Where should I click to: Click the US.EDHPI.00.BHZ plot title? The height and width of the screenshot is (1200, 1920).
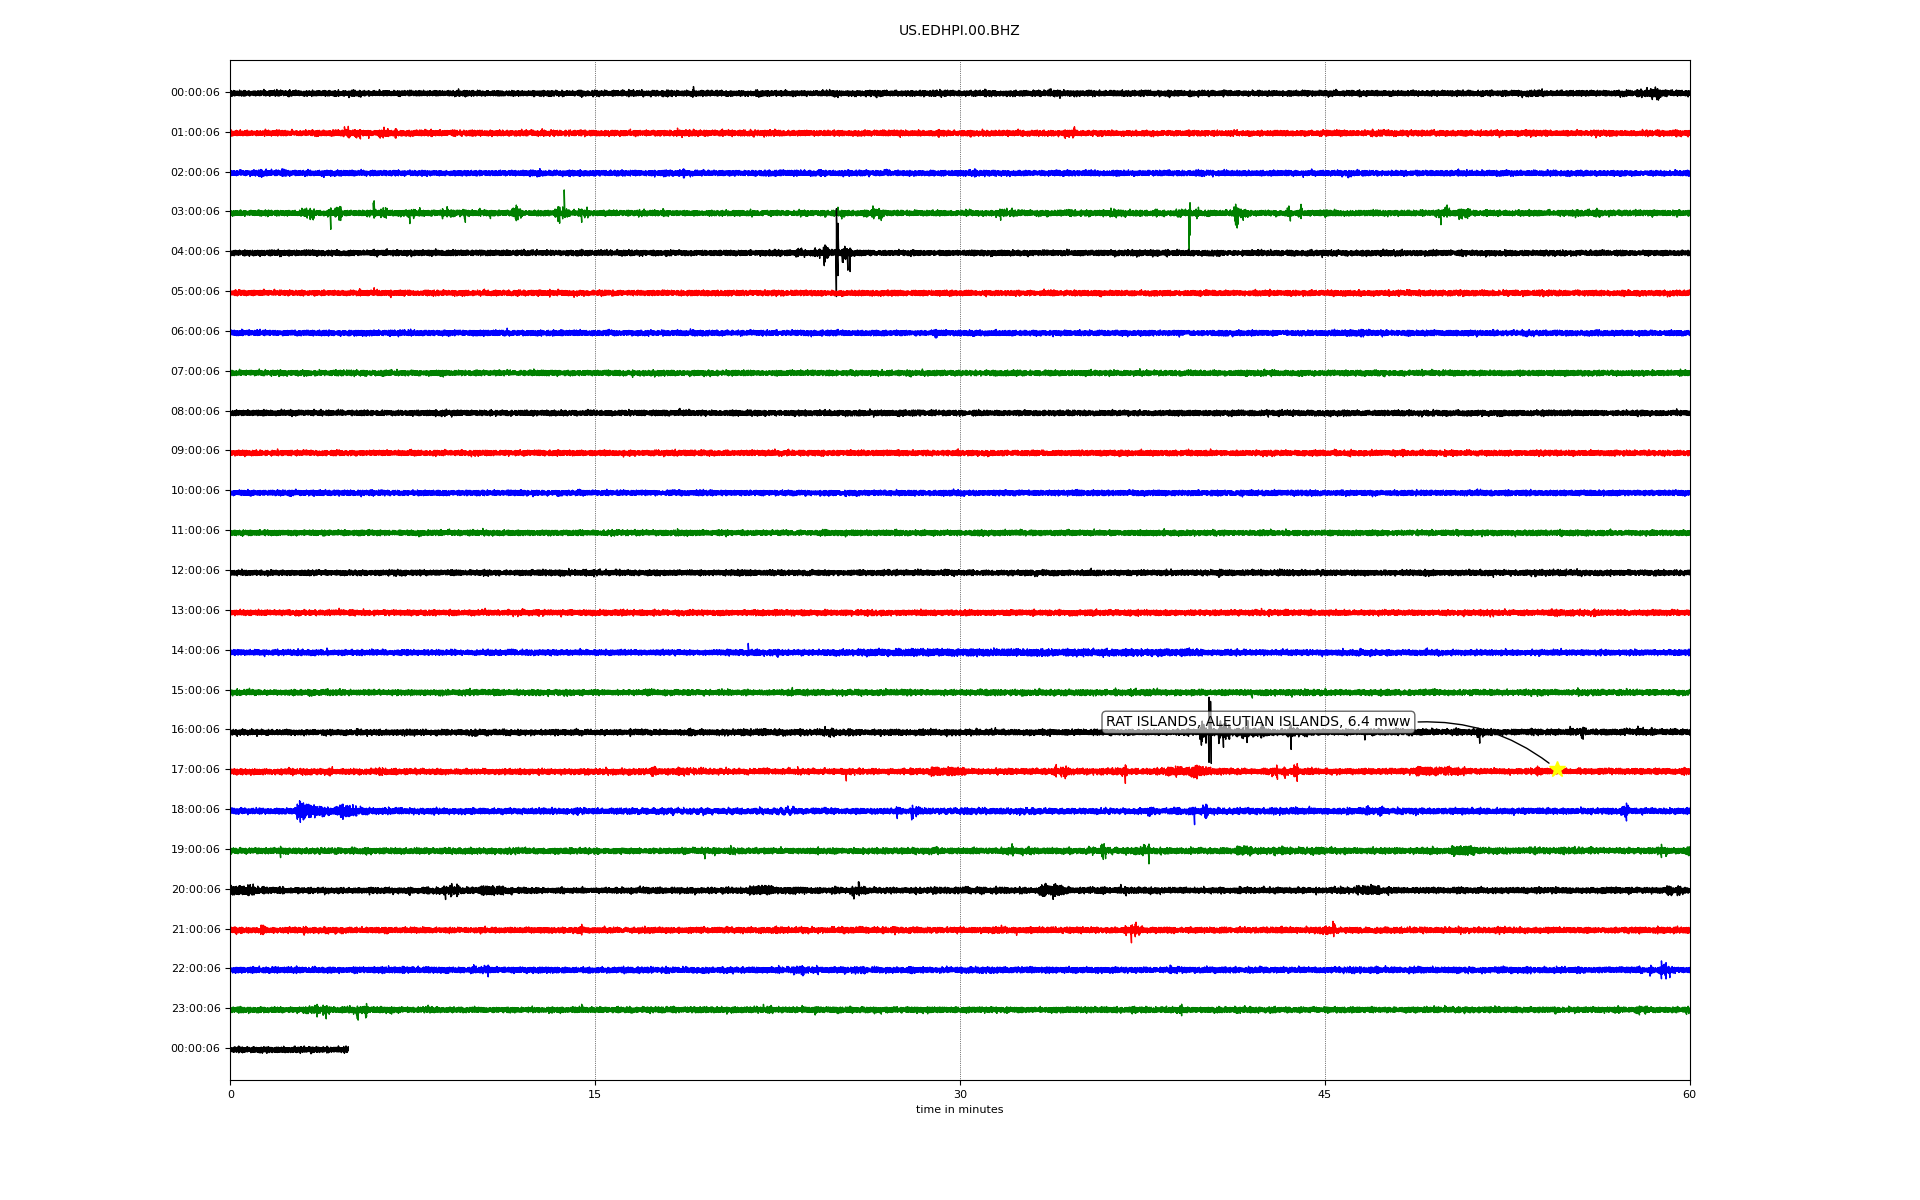958,31
